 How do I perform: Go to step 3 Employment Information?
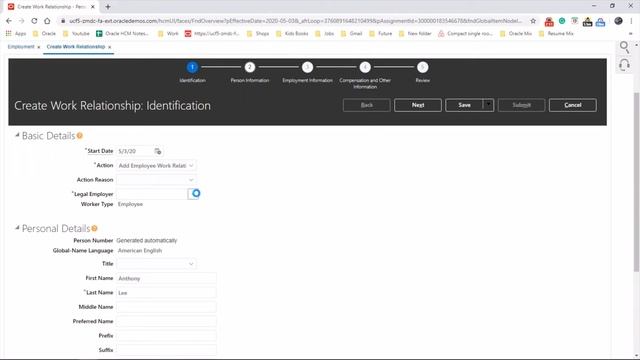(307, 67)
